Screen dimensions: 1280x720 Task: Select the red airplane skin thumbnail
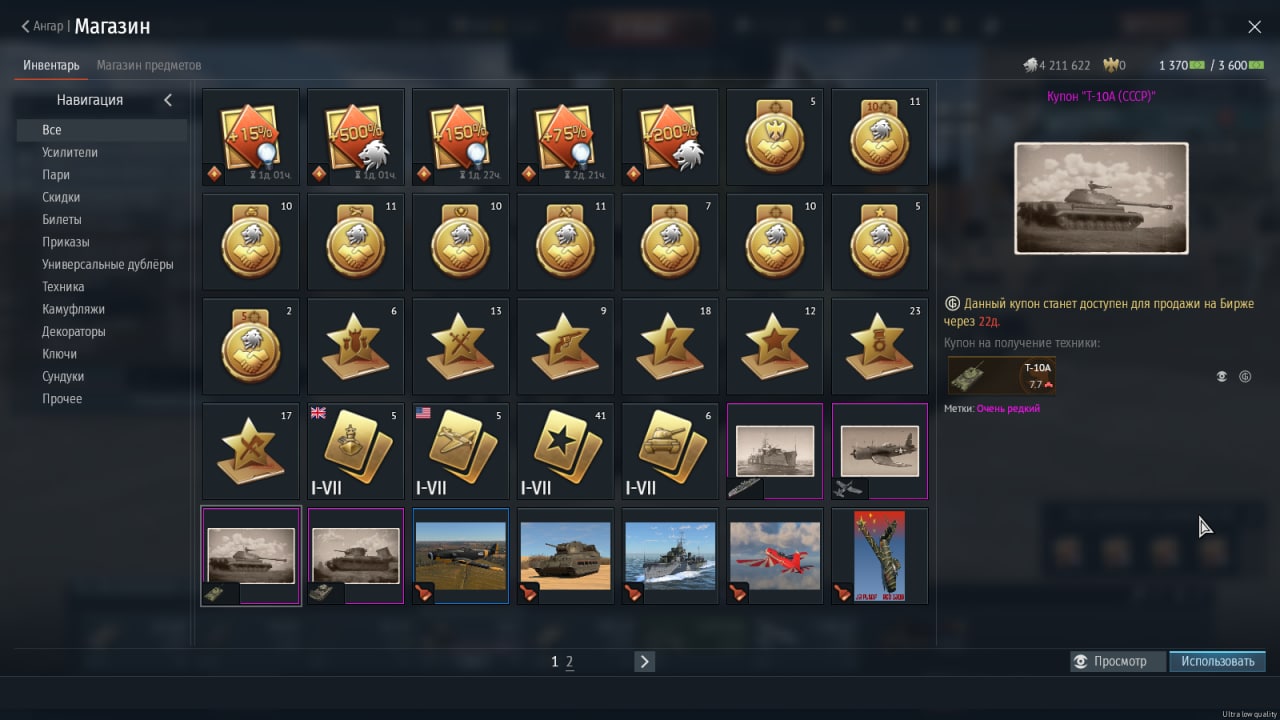pyautogui.click(x=775, y=556)
